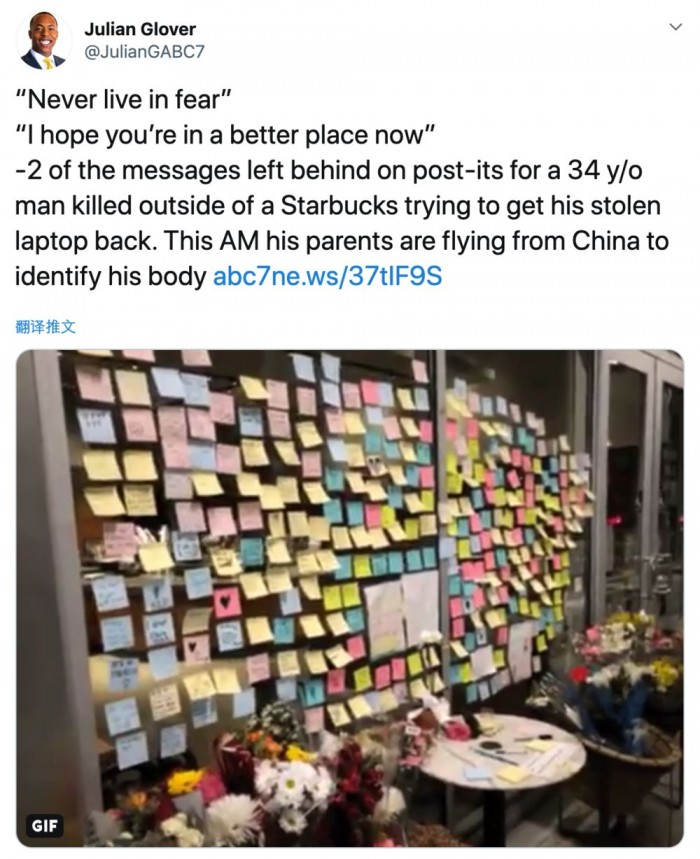Click the 翻译推文 translate tweet link

46,326
